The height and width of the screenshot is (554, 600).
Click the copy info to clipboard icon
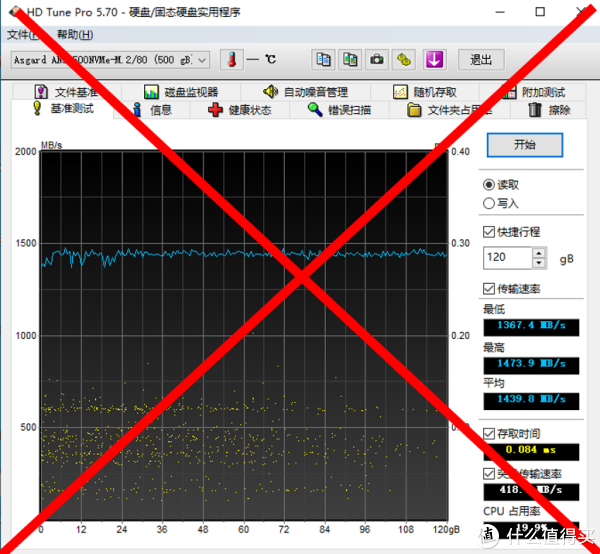tap(323, 60)
